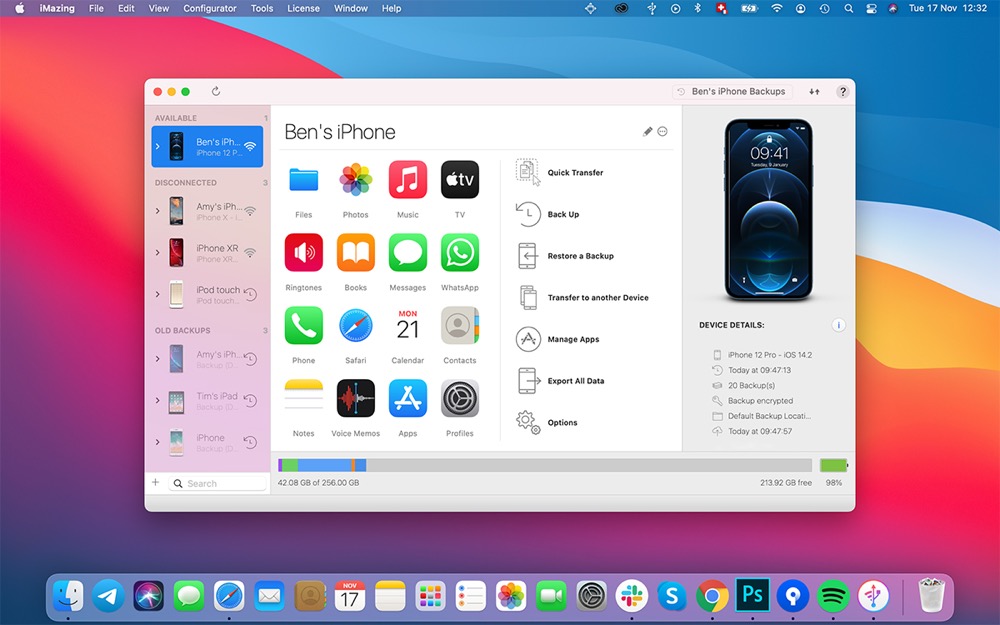The width and height of the screenshot is (1000, 625).
Task: Click Ben's iPhone Backups button
Action: [x=732, y=92]
